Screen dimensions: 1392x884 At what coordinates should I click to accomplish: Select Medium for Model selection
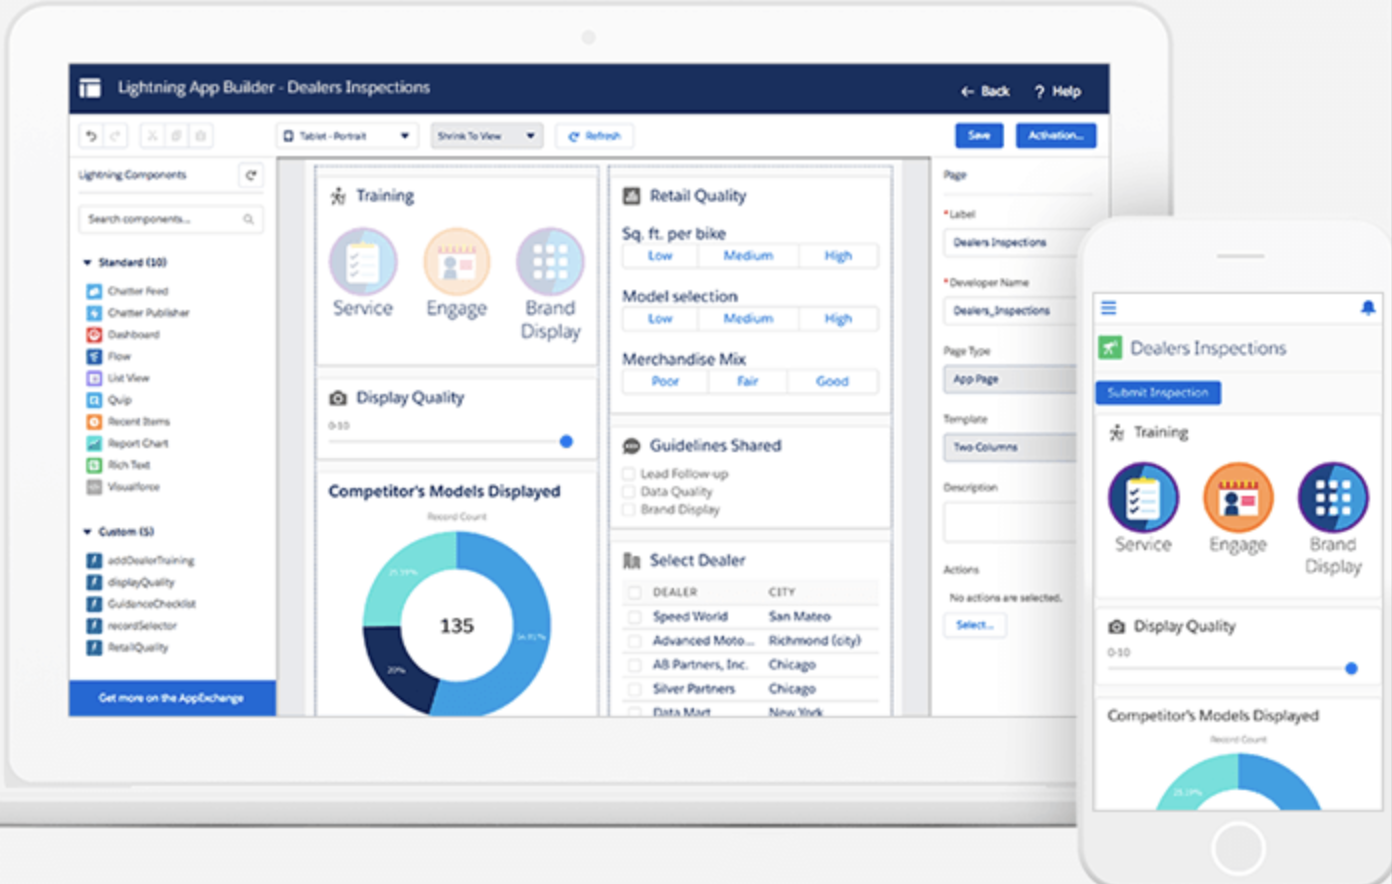(748, 319)
